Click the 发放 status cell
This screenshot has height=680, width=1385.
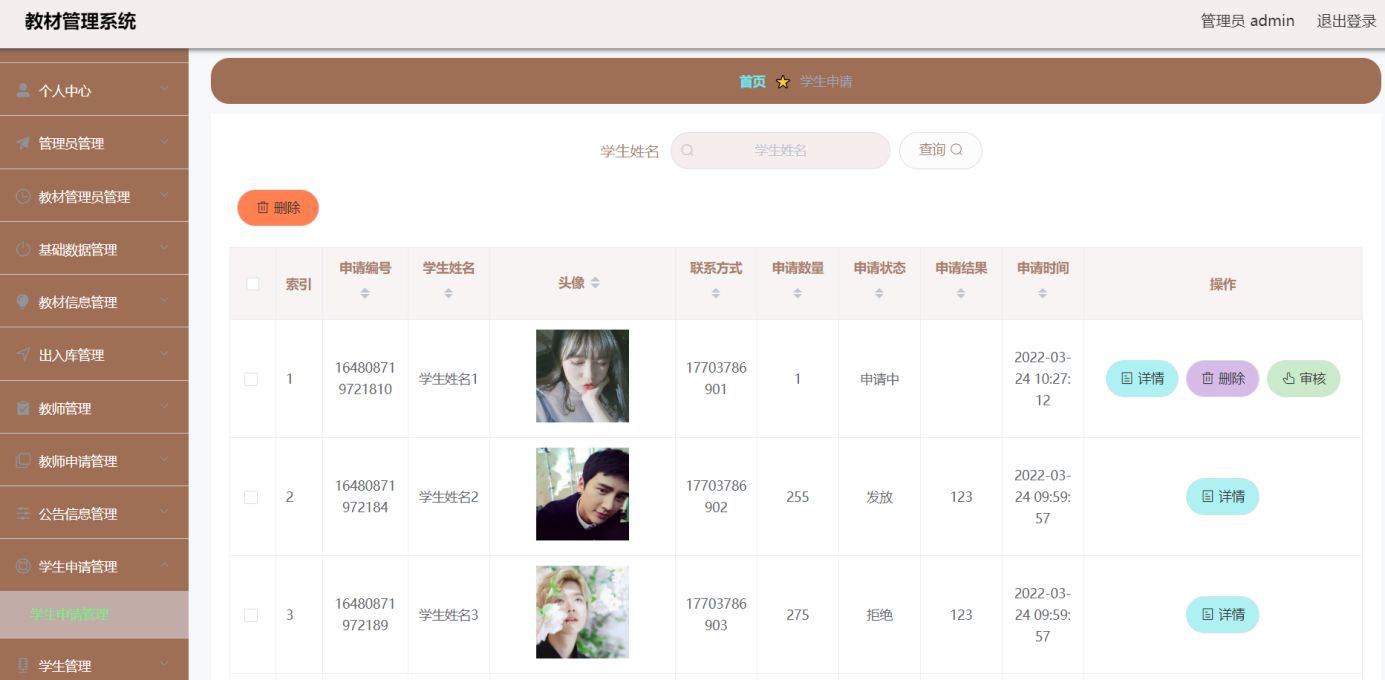click(x=879, y=497)
